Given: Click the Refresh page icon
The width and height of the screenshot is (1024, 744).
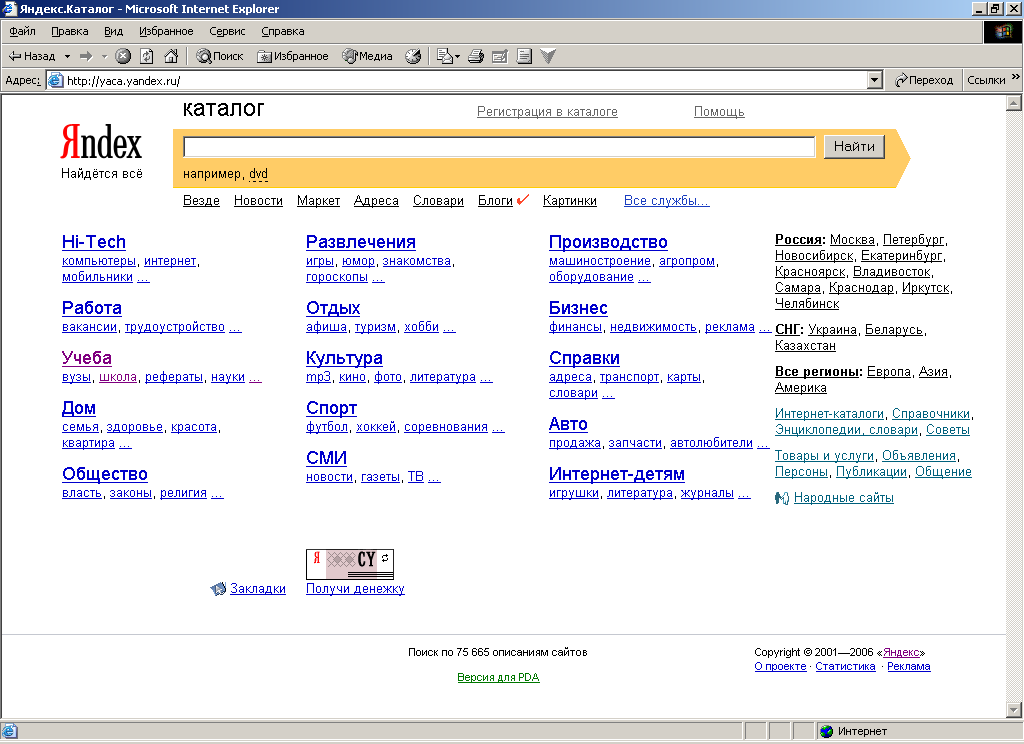Looking at the screenshot, I should point(147,56).
